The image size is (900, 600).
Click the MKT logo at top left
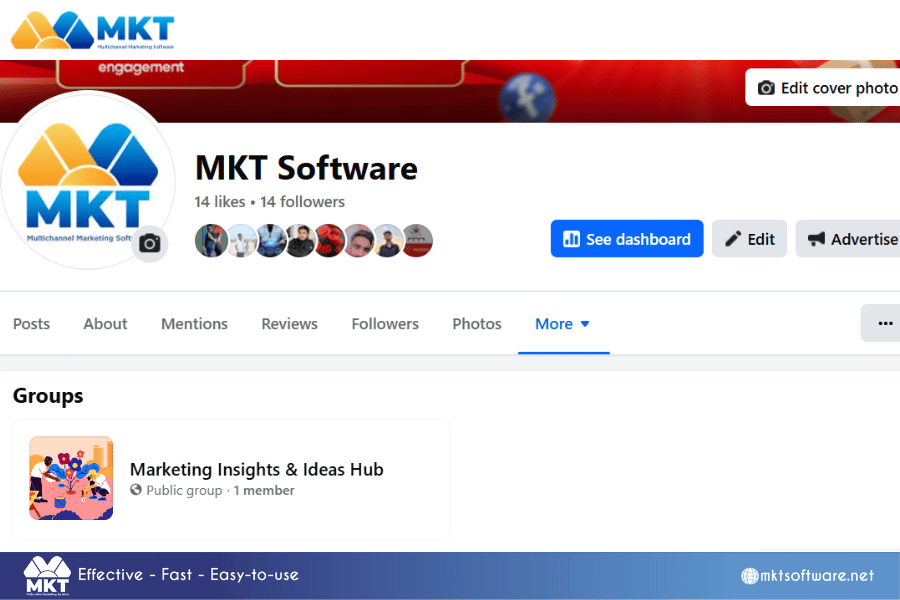(93, 30)
